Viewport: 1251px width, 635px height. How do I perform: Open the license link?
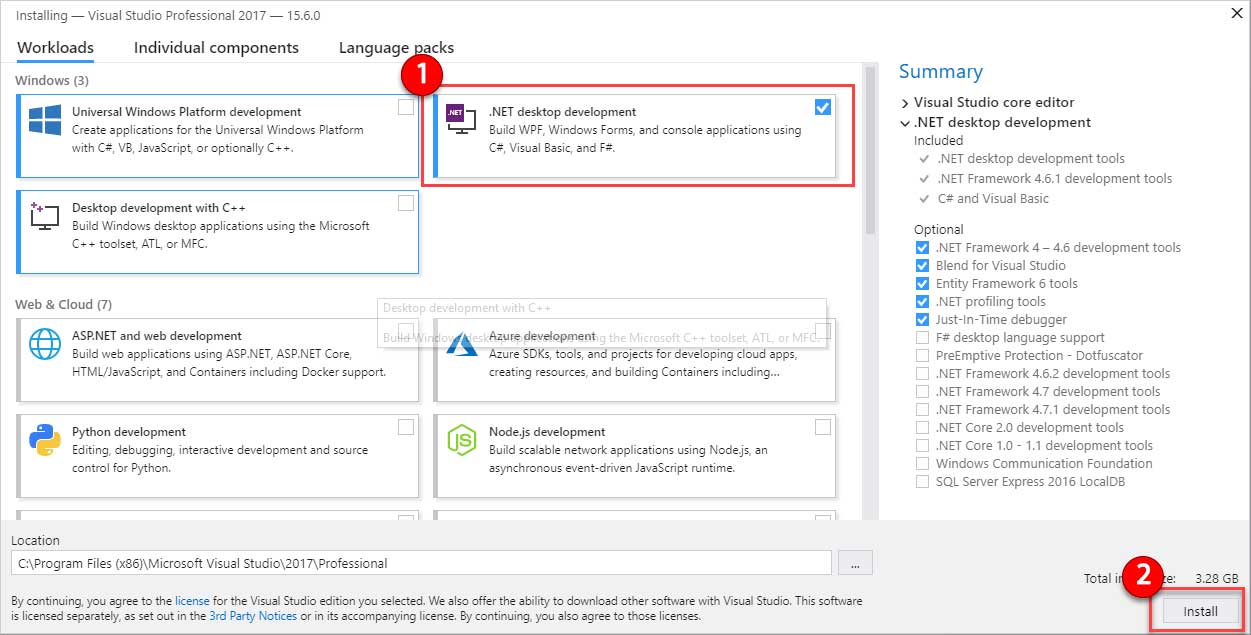tap(192, 601)
